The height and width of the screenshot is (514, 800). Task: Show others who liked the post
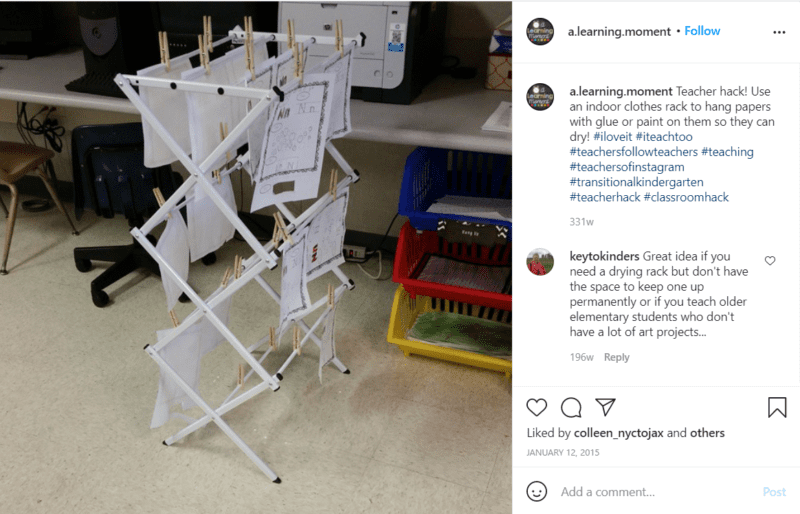tap(707, 433)
